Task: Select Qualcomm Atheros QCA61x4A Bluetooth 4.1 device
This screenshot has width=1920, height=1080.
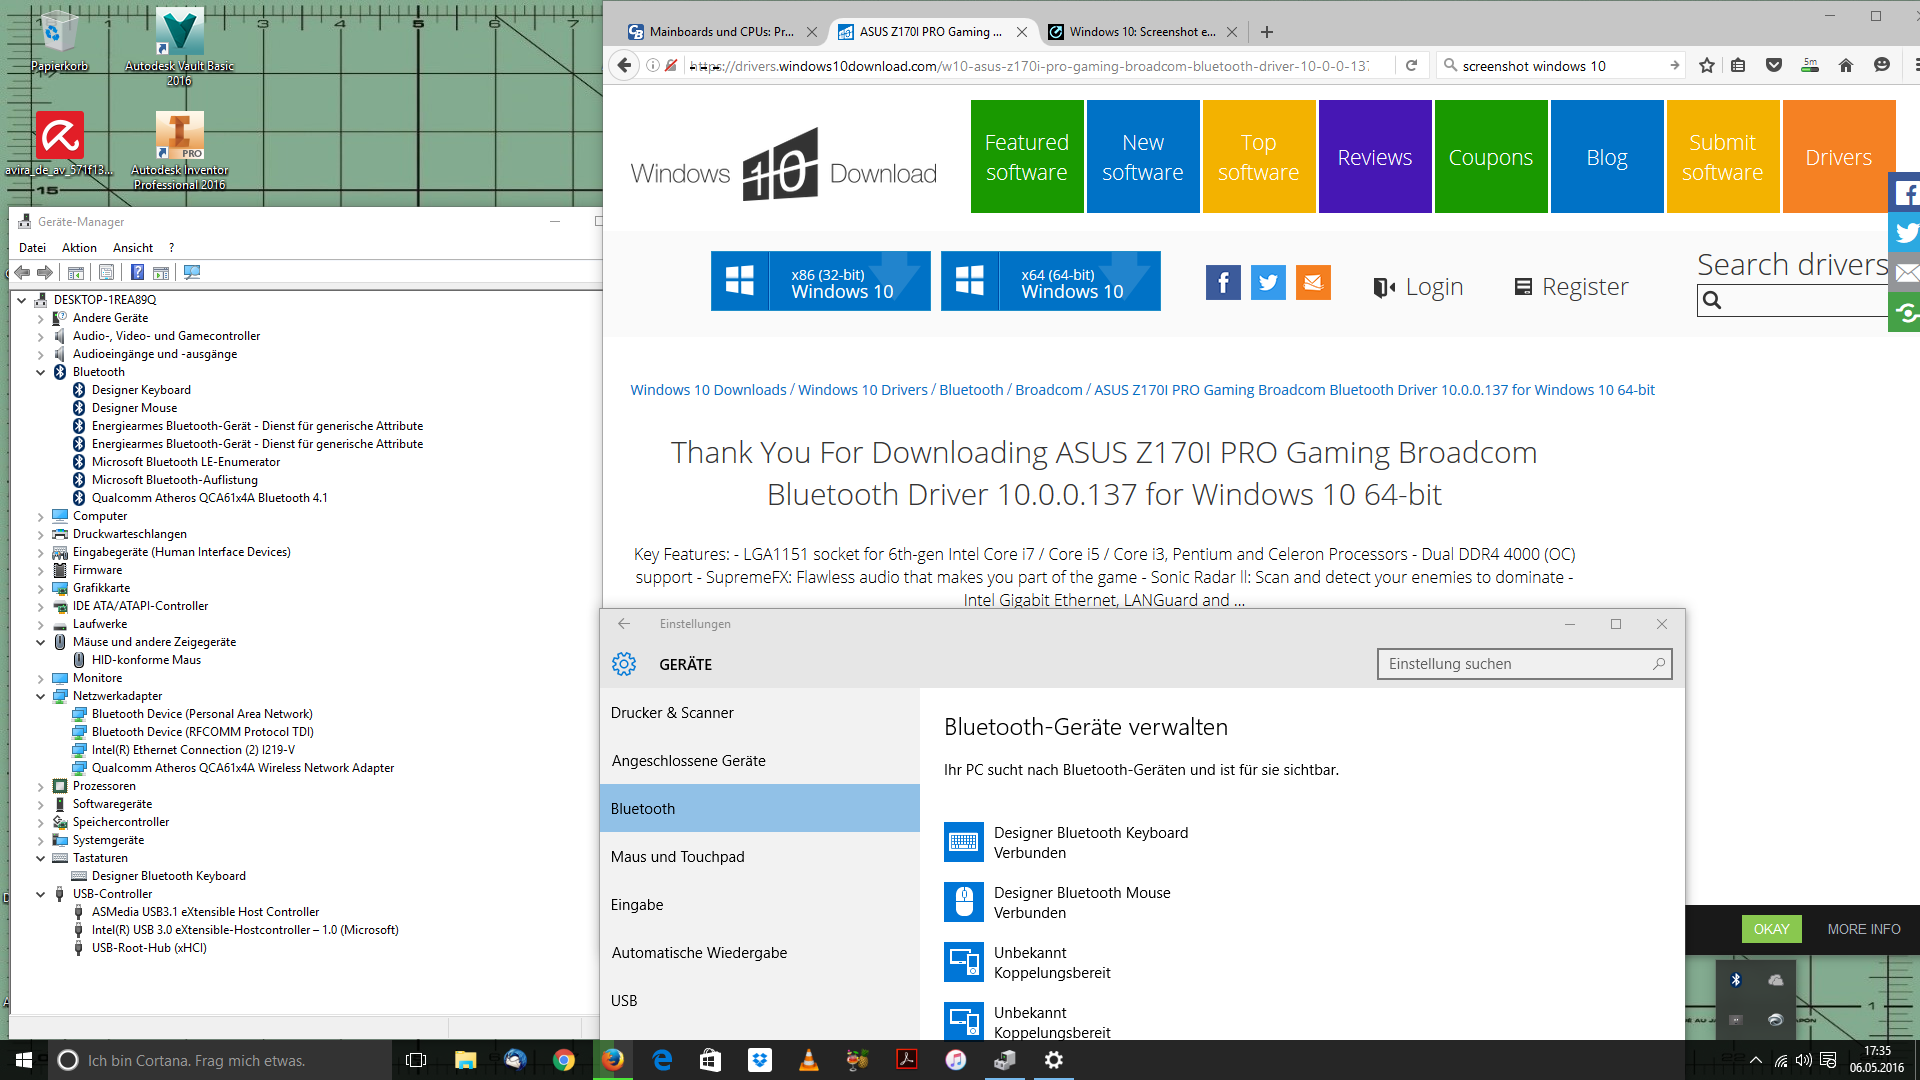Action: click(209, 498)
